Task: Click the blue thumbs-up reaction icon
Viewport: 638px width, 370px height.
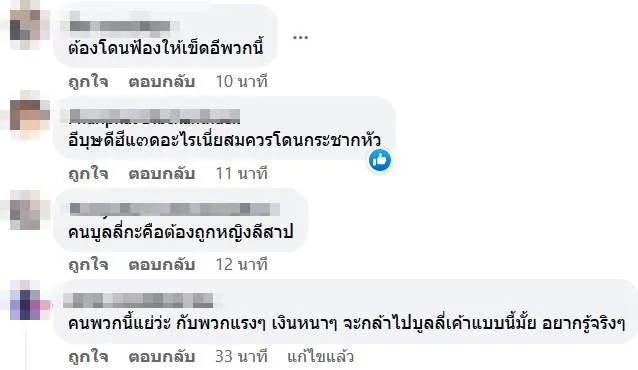Action: tap(380, 160)
